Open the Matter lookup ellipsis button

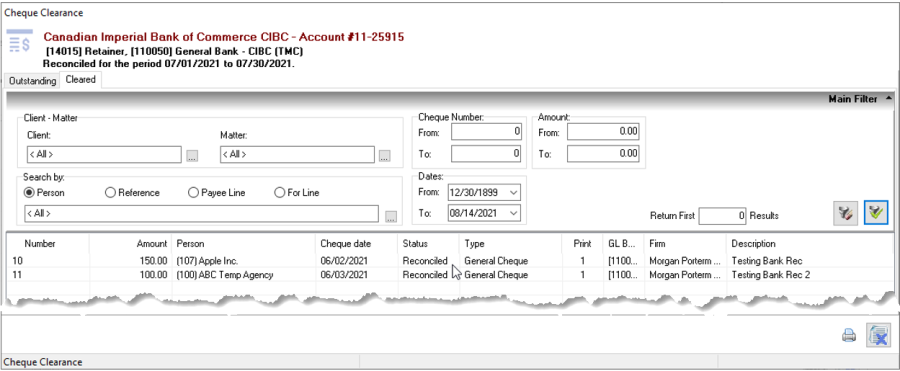(385, 155)
